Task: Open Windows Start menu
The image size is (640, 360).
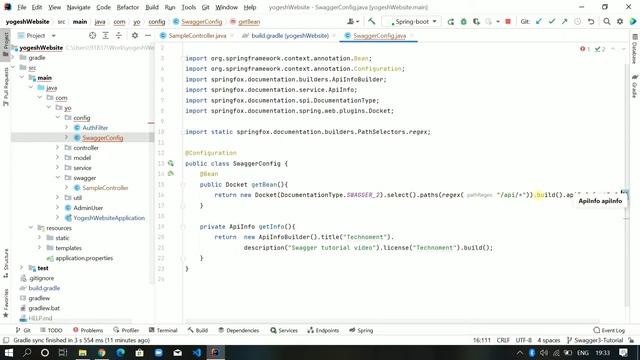Action: pos(8,352)
